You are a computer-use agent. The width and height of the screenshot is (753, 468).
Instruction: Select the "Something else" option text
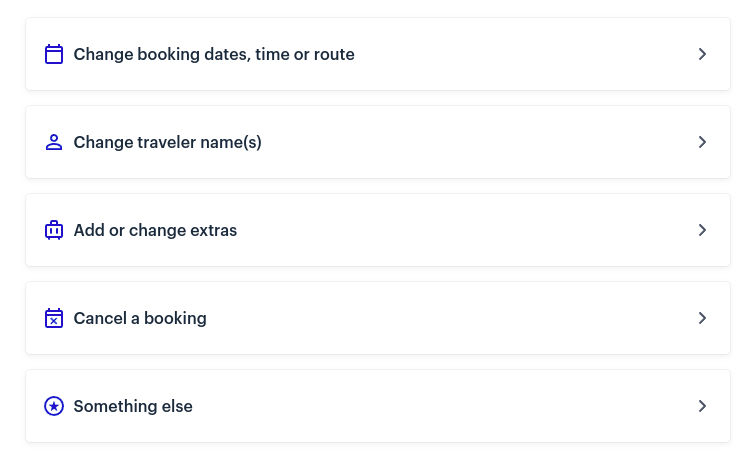click(133, 406)
